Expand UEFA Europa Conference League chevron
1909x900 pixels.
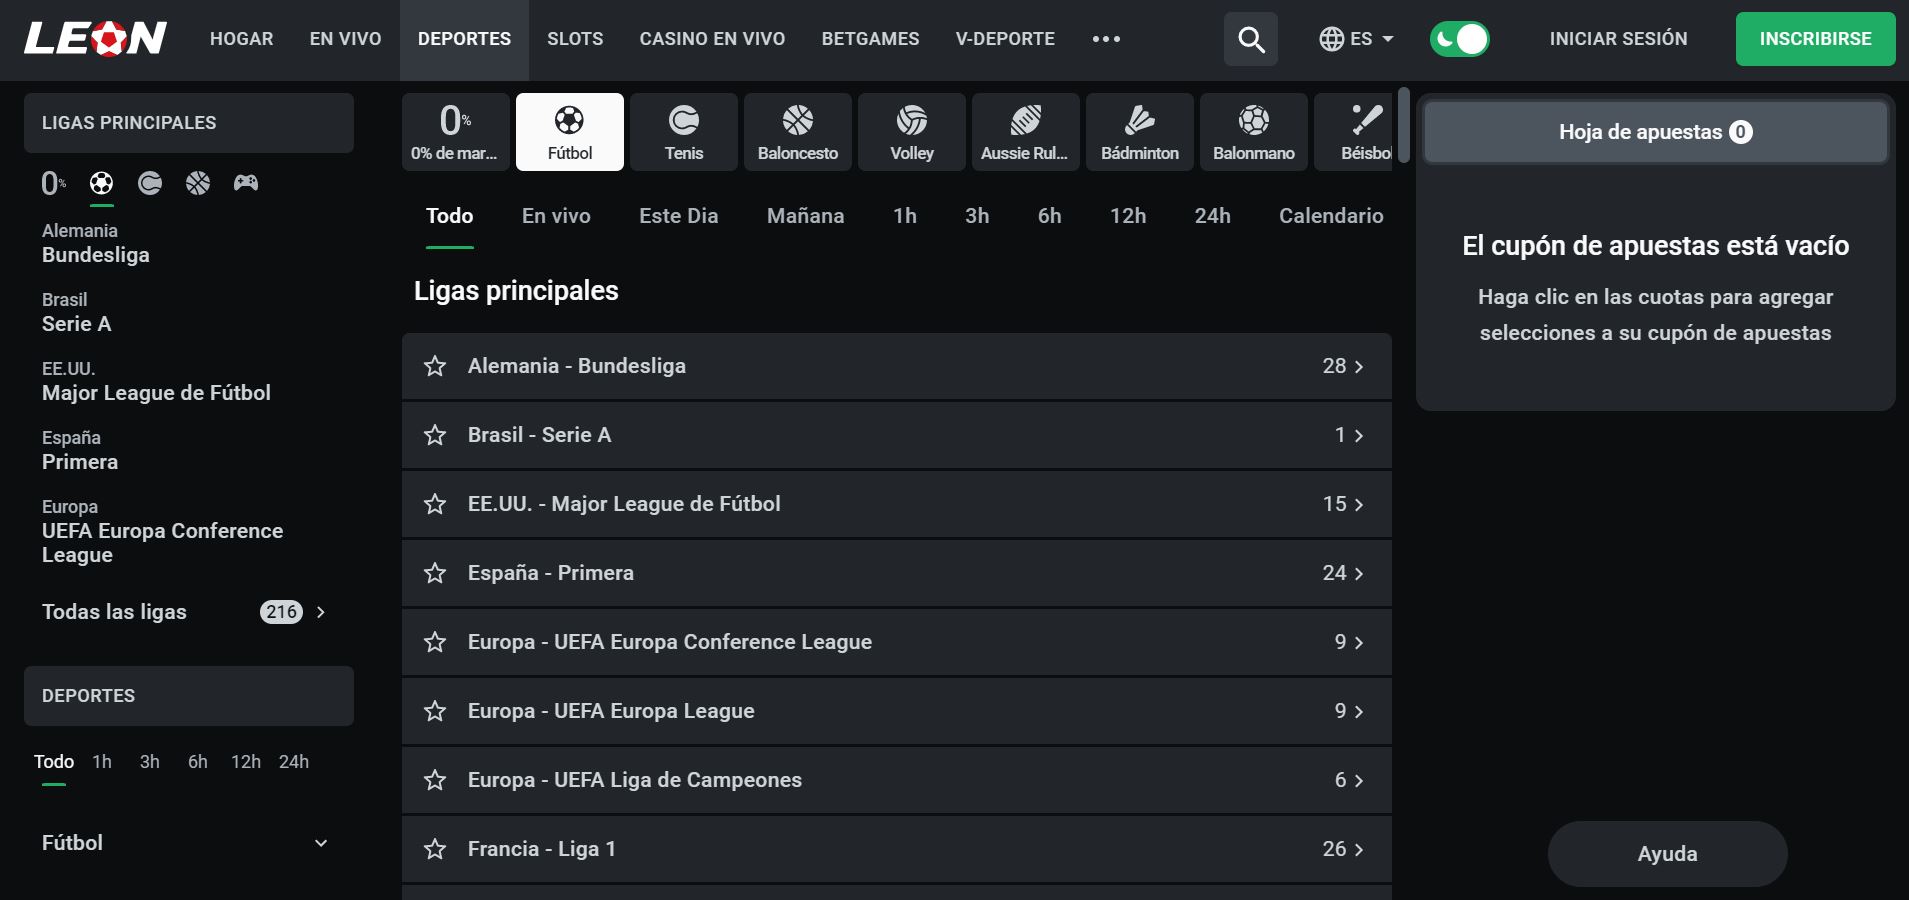(1358, 643)
